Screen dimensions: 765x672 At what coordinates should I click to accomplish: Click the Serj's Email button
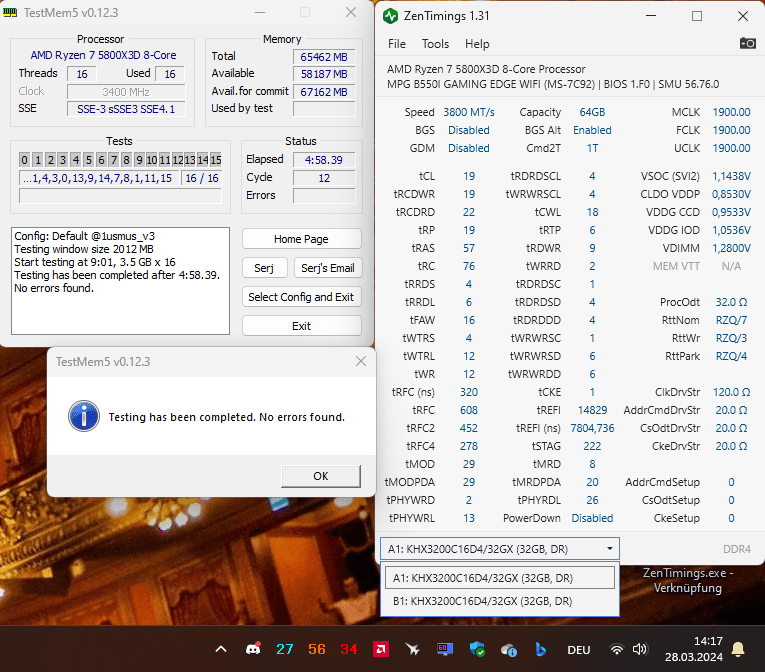coord(328,268)
